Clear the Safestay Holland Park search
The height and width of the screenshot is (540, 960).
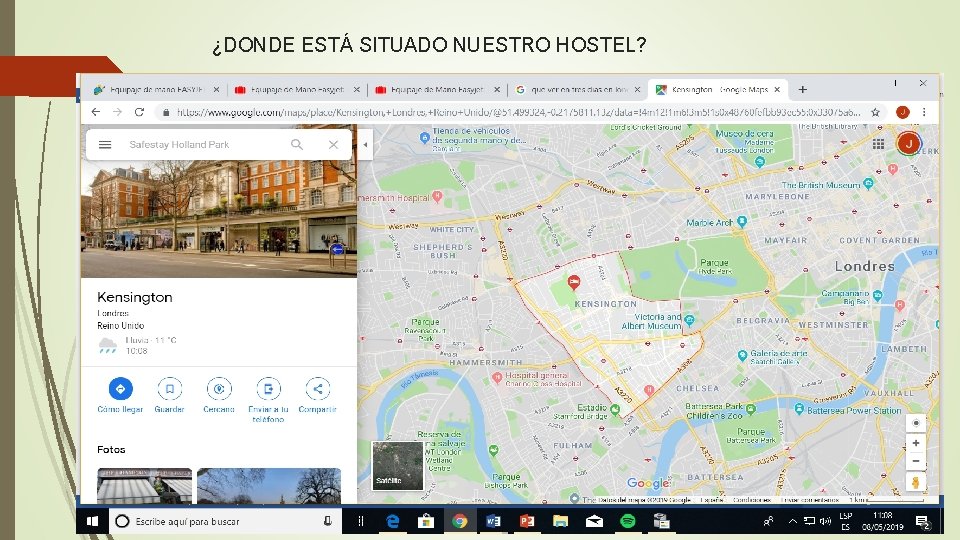click(x=333, y=144)
